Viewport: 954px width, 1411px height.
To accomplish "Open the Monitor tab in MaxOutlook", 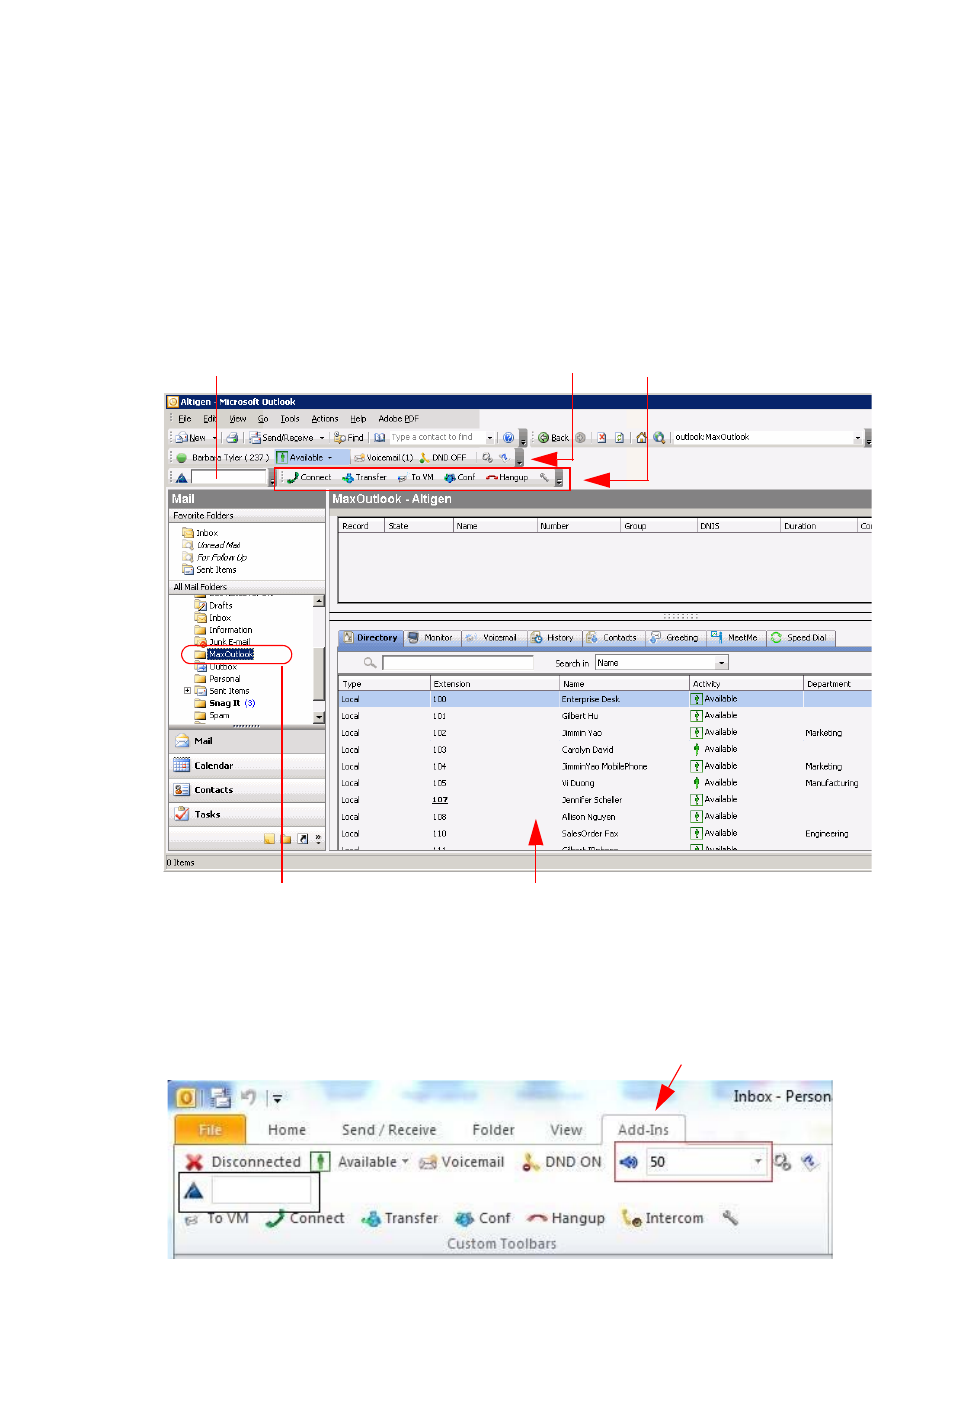I will (x=431, y=638).
